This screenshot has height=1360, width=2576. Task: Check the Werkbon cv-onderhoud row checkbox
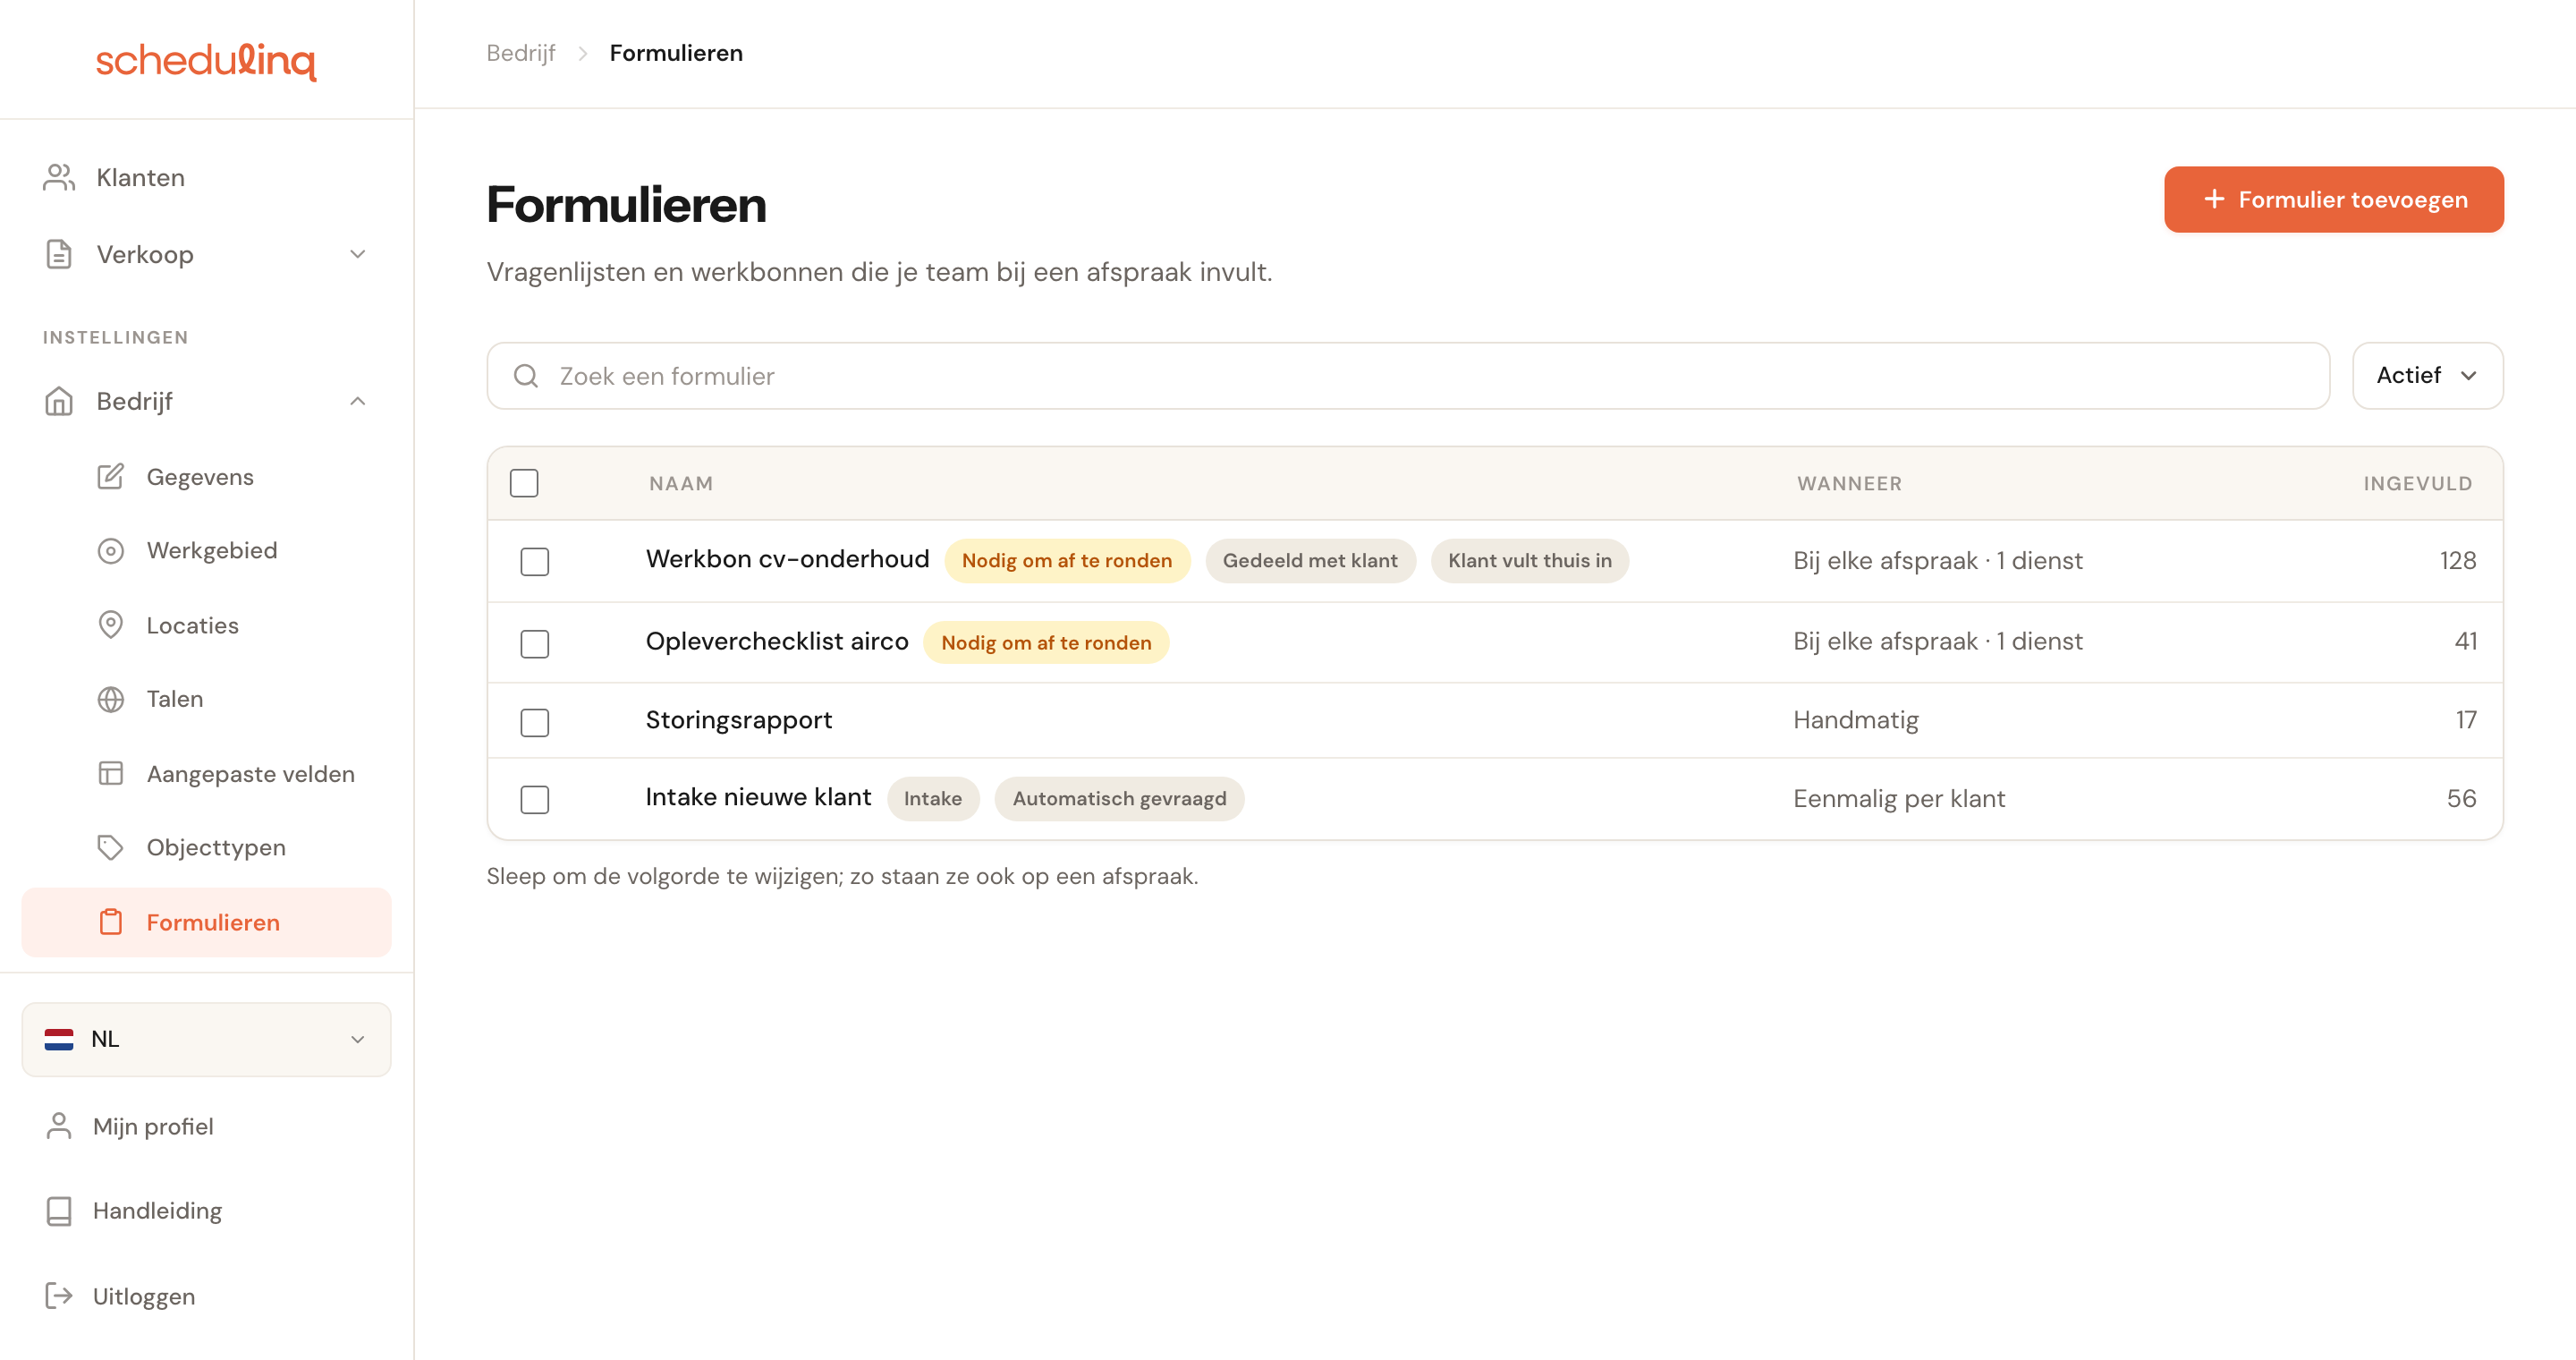click(x=535, y=561)
